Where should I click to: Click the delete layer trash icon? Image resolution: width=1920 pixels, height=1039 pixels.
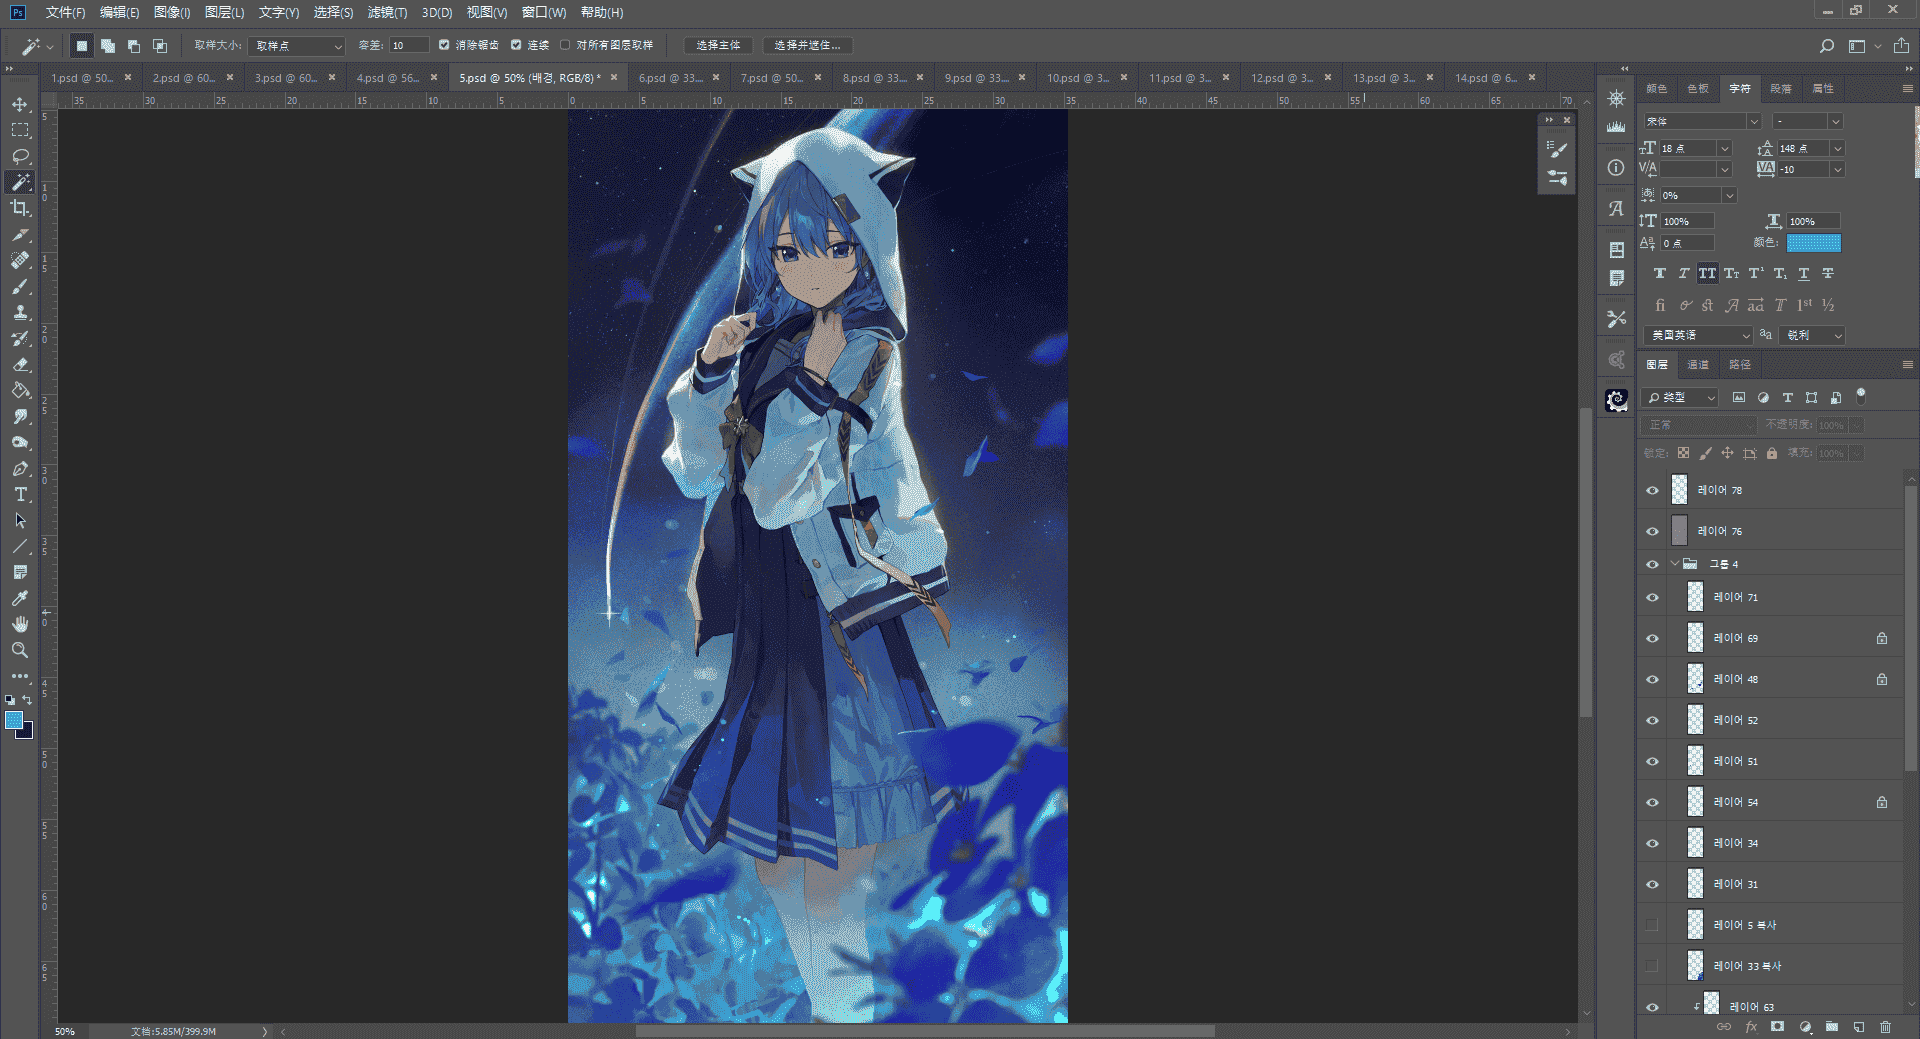point(1885,1027)
